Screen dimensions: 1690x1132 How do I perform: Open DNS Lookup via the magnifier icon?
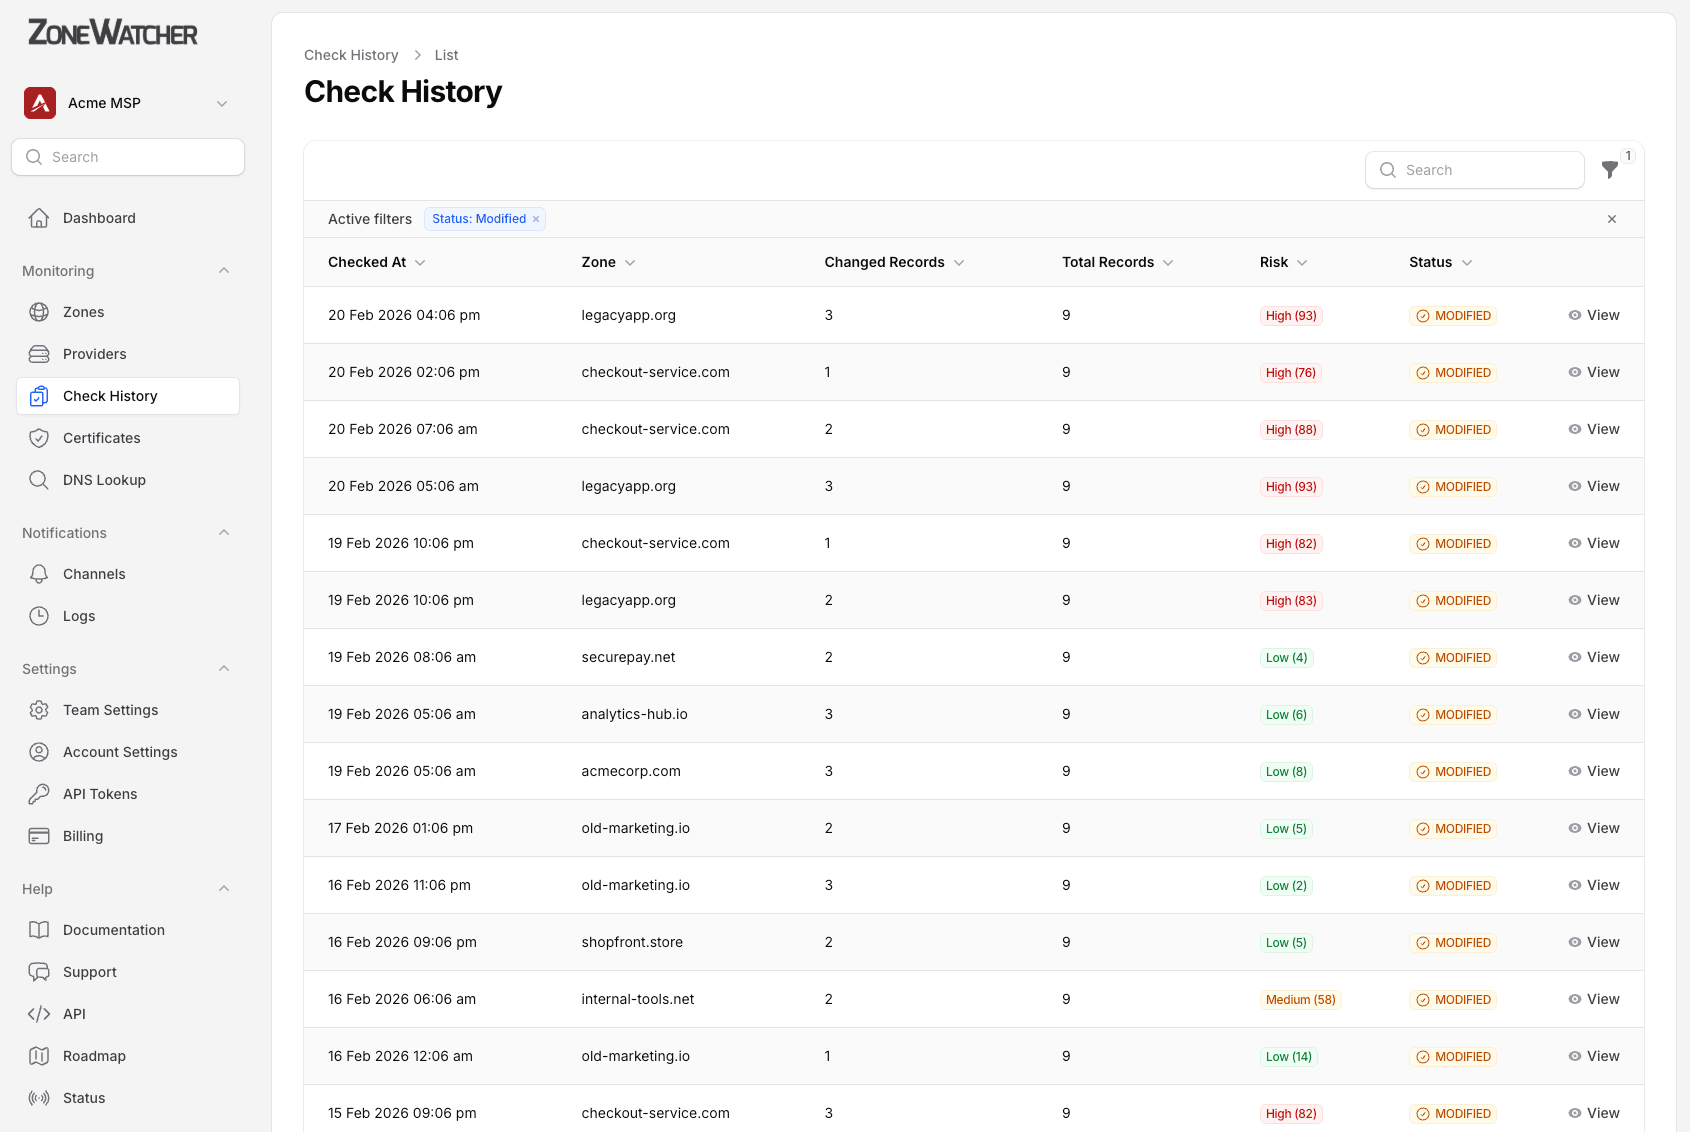tap(39, 479)
